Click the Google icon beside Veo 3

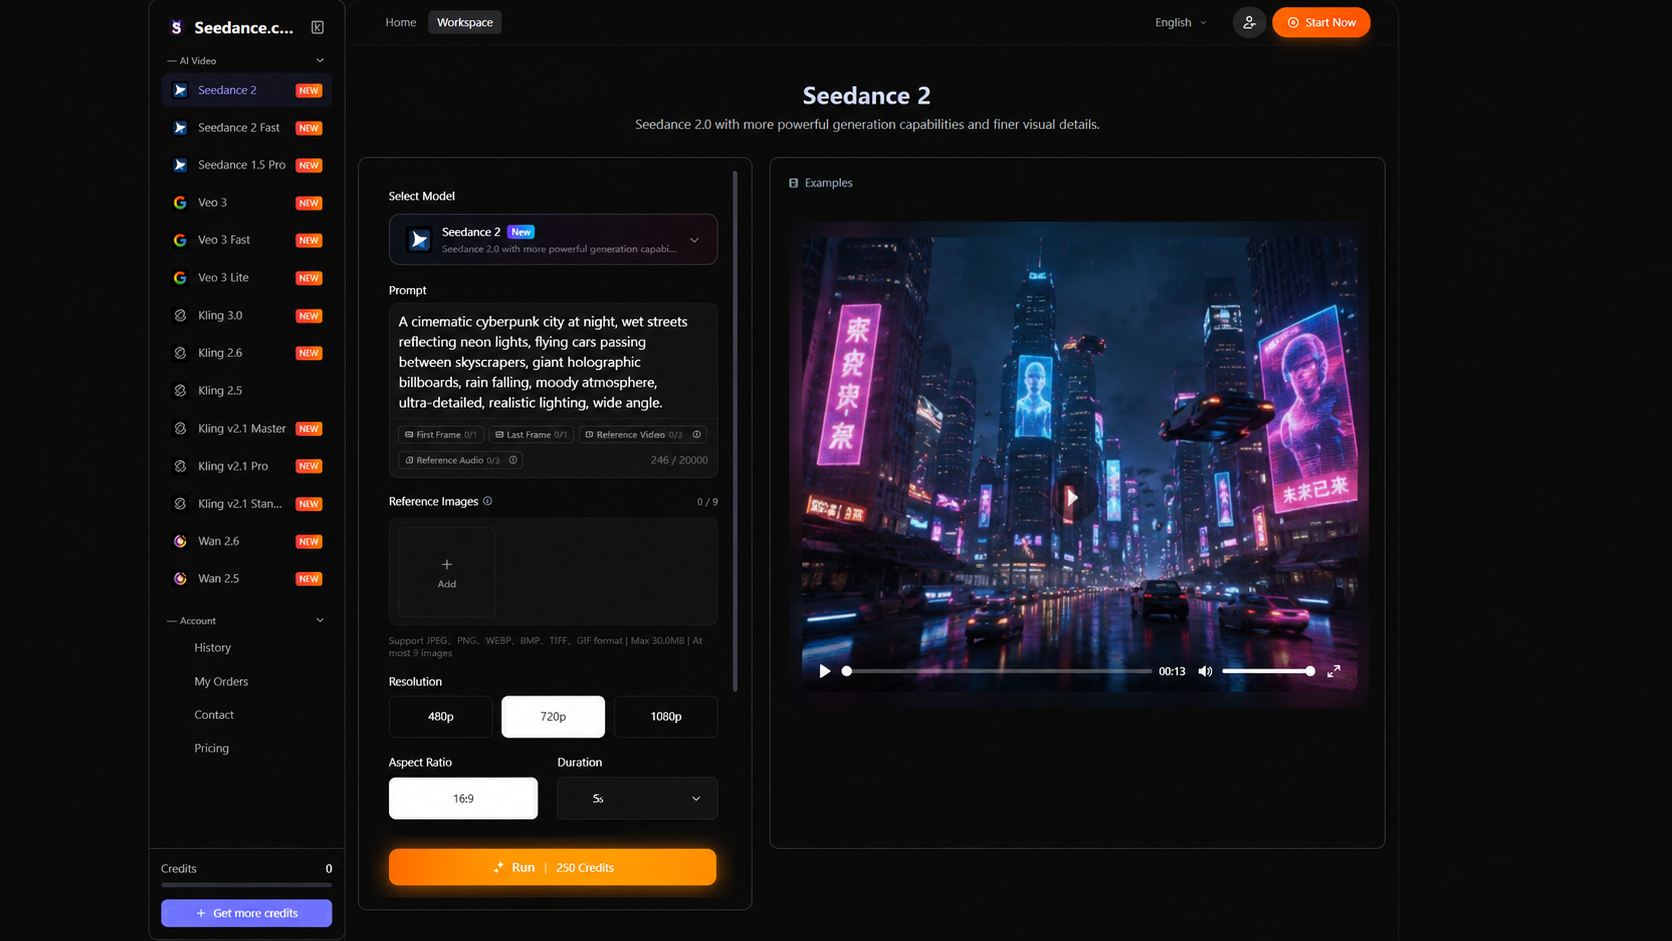point(180,203)
